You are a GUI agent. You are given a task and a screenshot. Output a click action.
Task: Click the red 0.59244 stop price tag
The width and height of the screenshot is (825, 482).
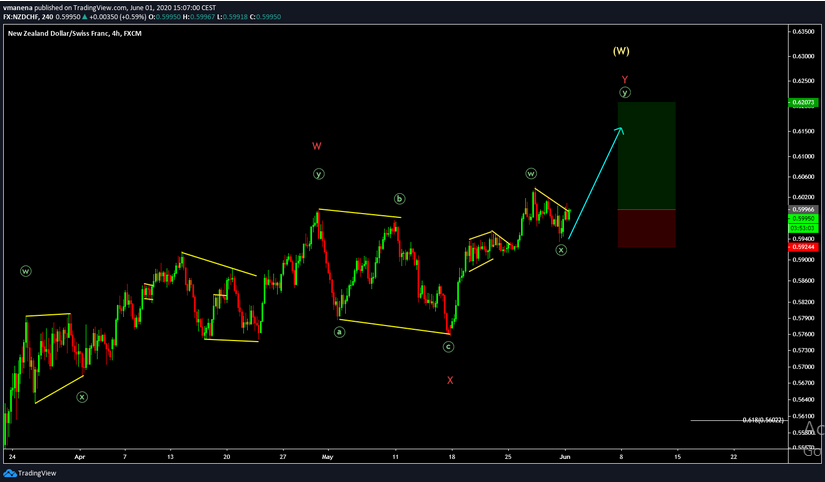click(803, 247)
